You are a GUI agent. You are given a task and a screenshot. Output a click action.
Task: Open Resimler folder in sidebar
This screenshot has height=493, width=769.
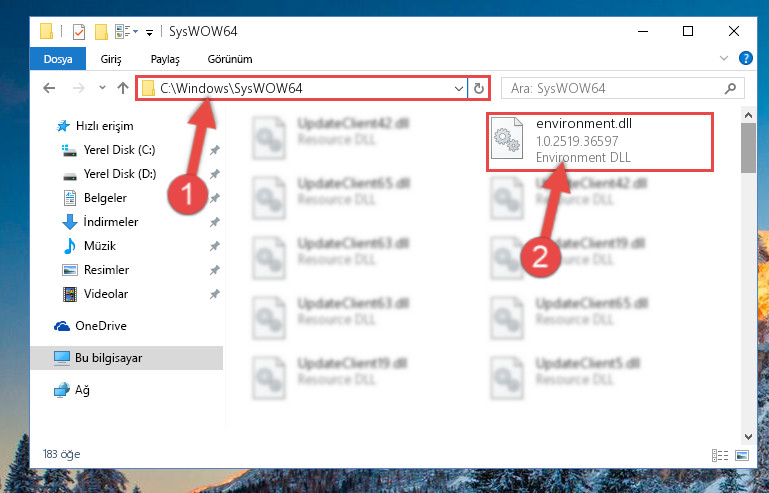106,270
